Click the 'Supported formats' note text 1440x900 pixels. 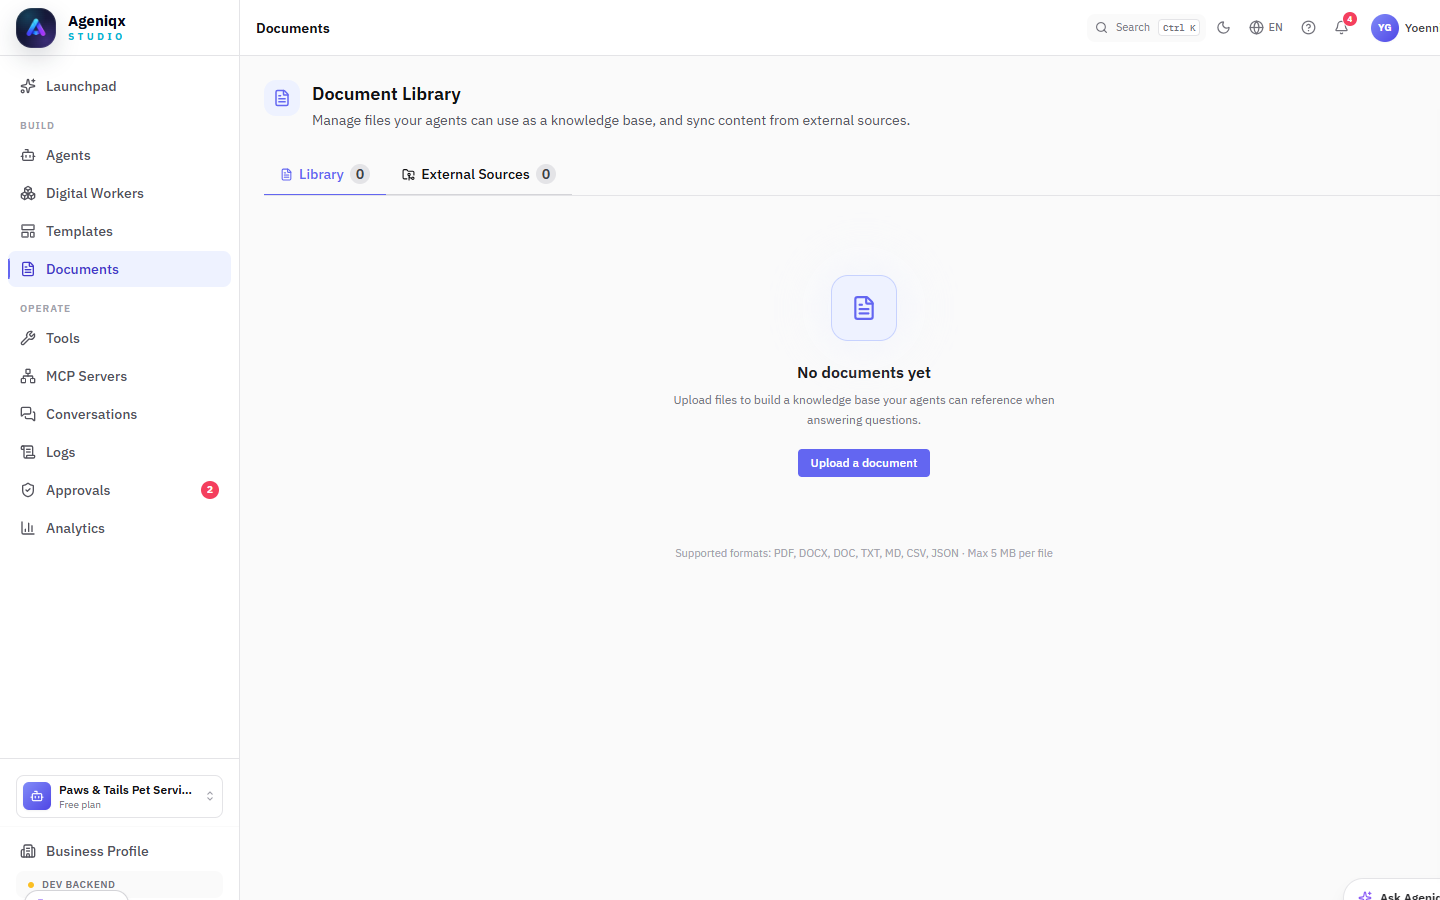(x=864, y=553)
